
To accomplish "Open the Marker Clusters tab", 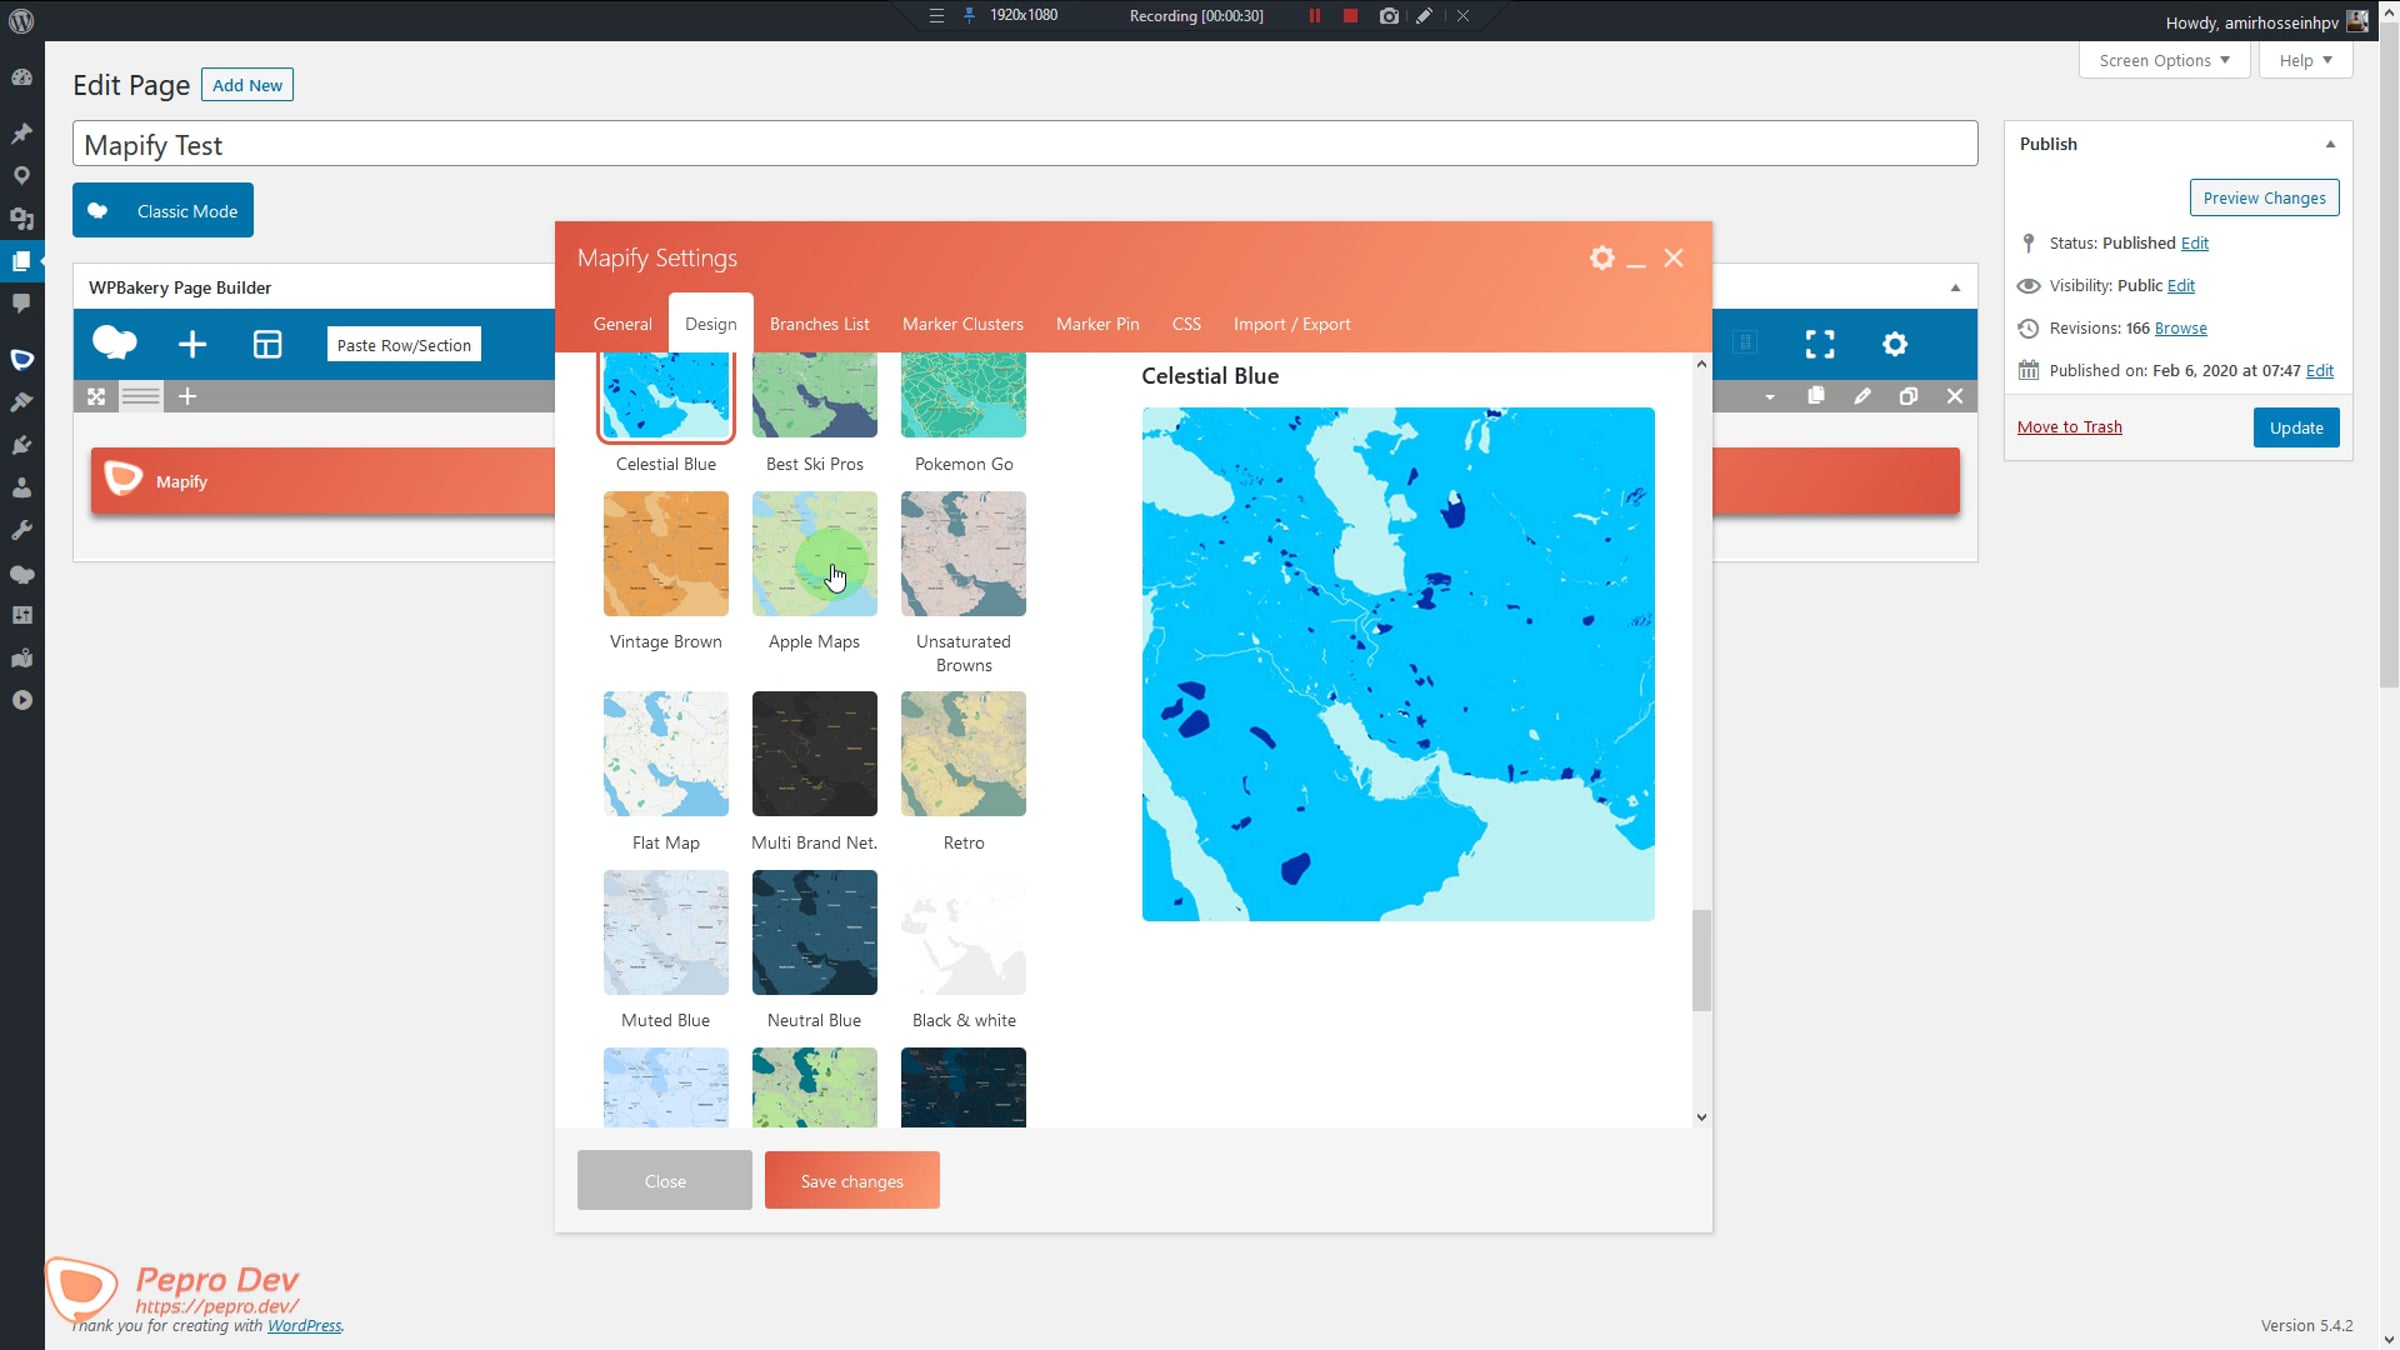I will click(x=962, y=324).
